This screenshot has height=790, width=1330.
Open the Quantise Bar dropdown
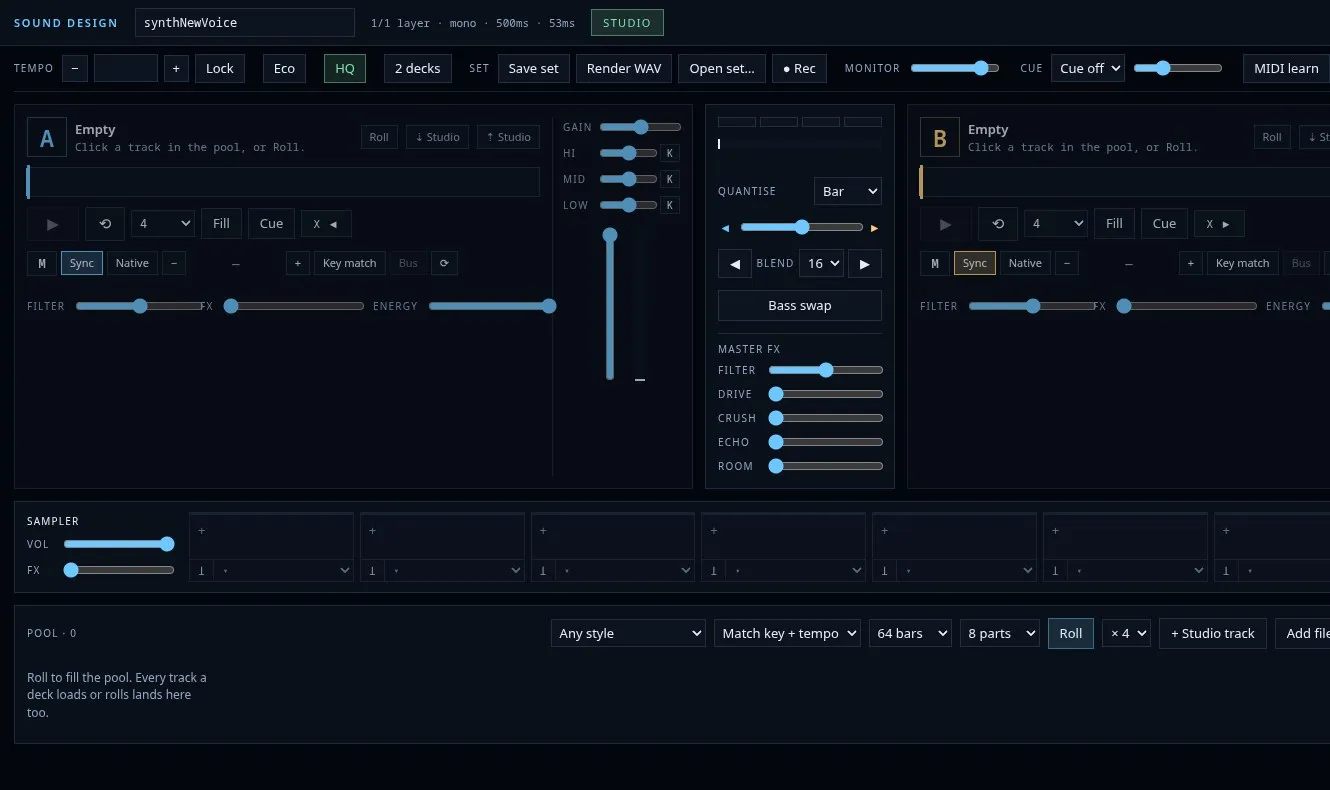pyautogui.click(x=848, y=191)
